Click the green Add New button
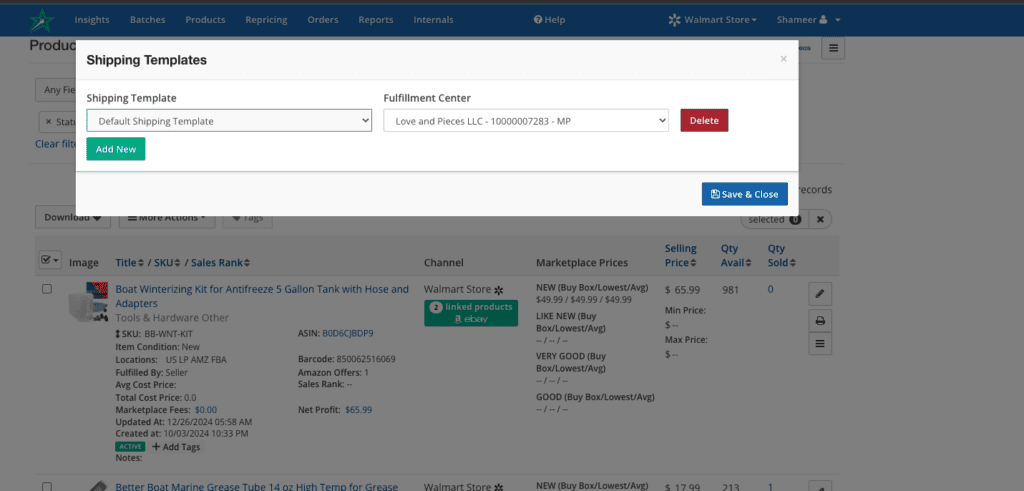 tap(116, 149)
